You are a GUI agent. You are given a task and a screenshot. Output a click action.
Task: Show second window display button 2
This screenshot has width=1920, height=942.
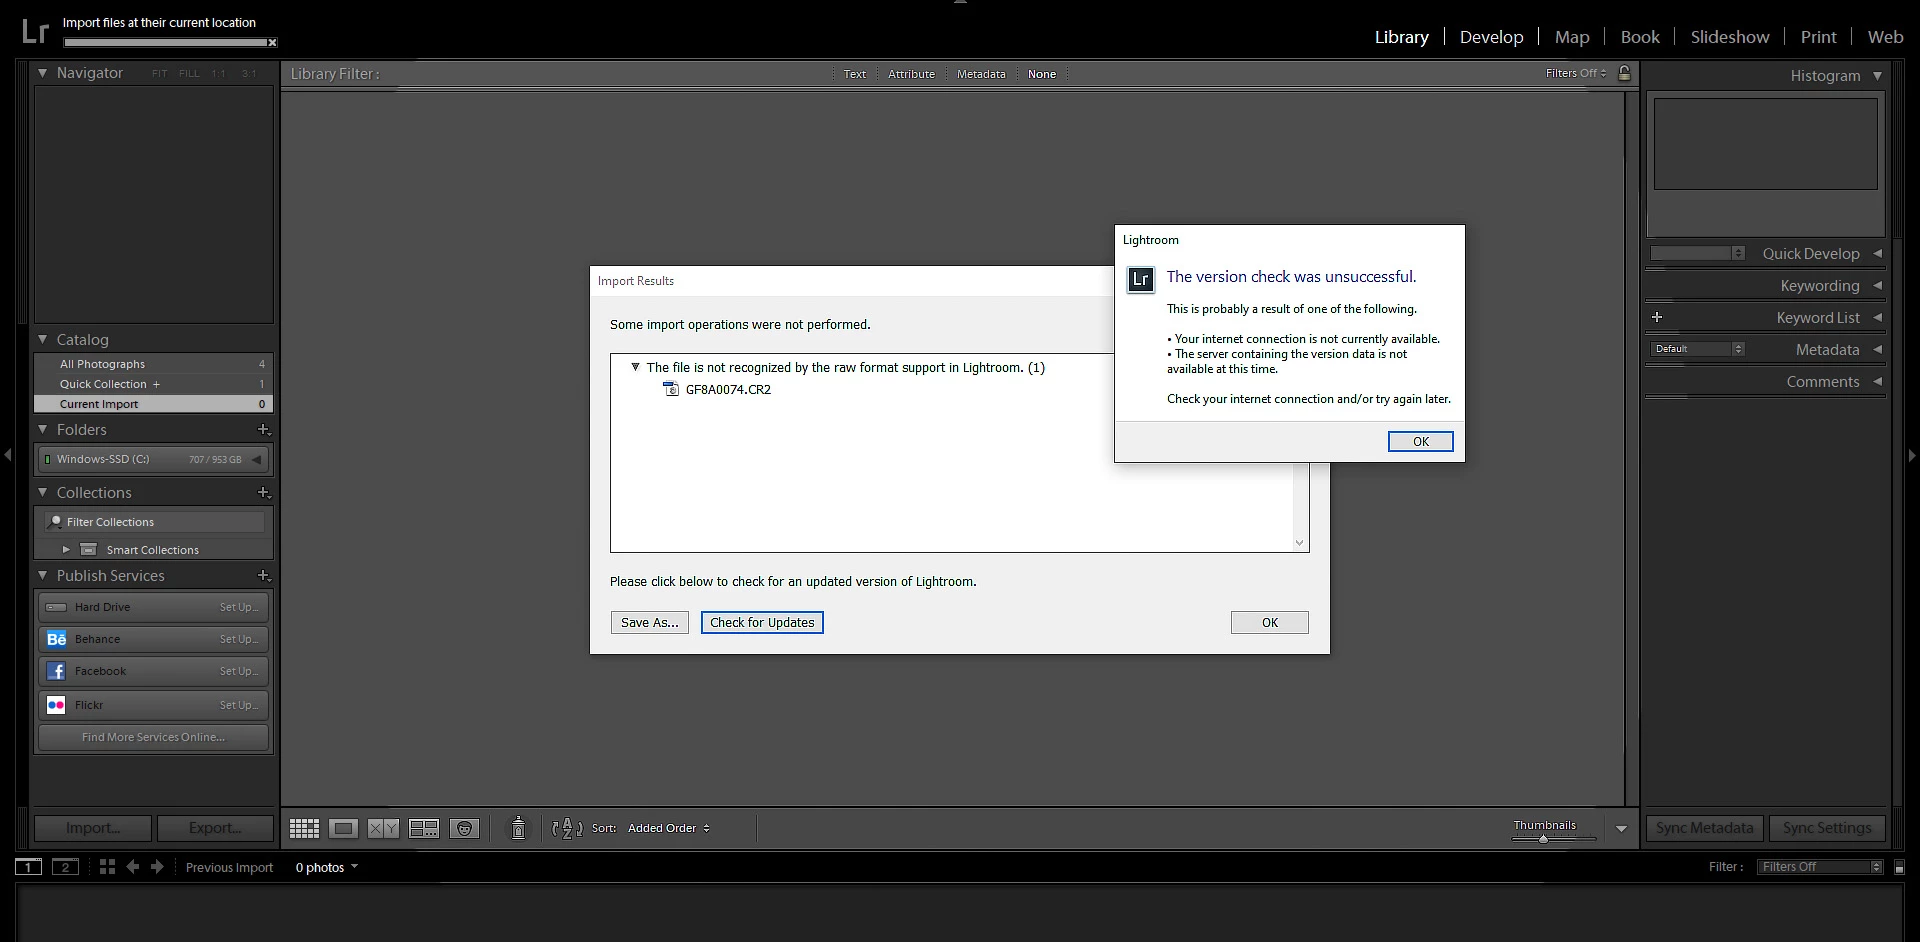coord(65,867)
